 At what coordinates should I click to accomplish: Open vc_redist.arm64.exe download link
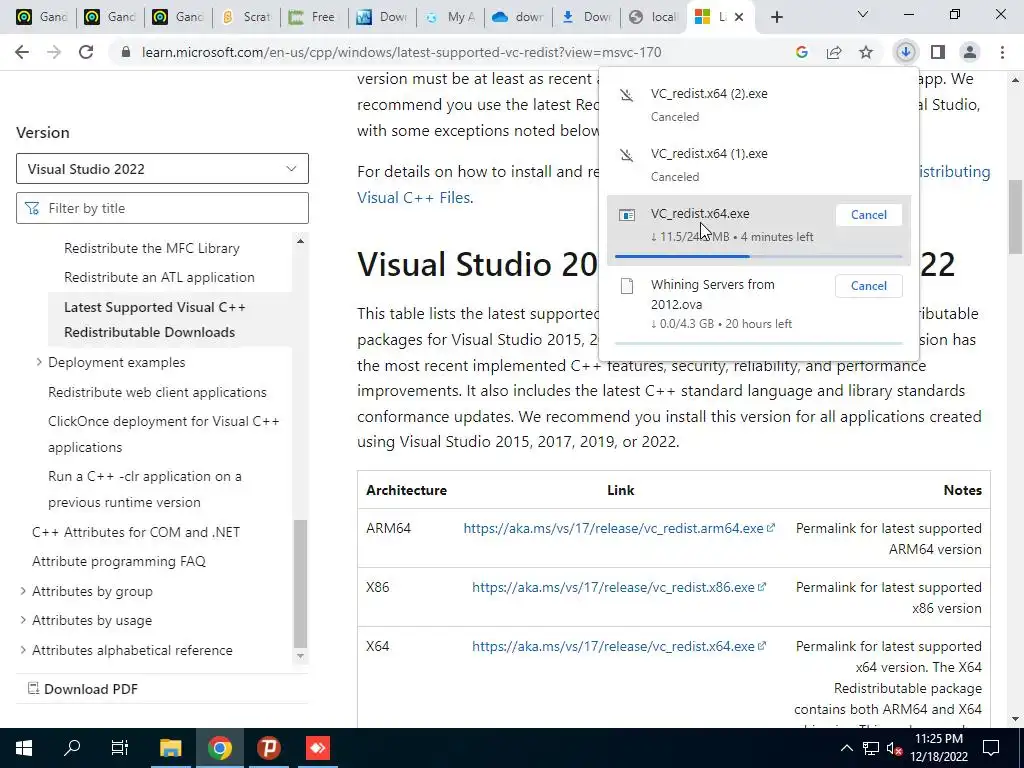(x=618, y=528)
